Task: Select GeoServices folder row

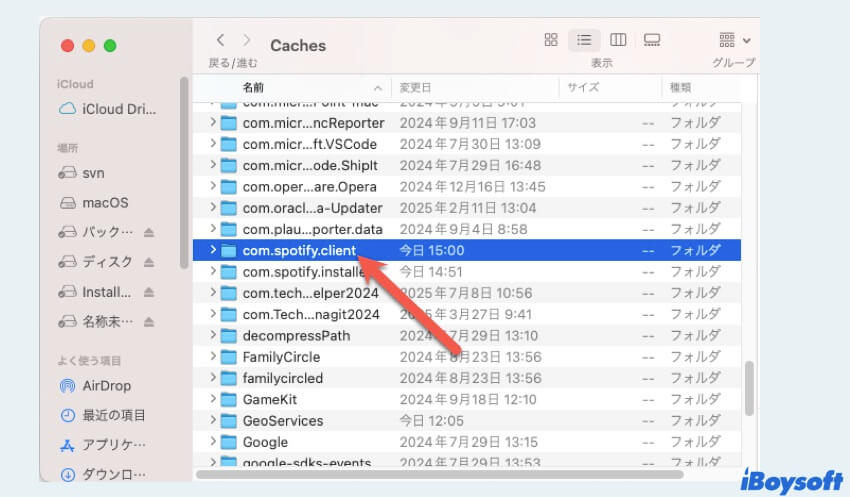Action: pyautogui.click(x=467, y=421)
